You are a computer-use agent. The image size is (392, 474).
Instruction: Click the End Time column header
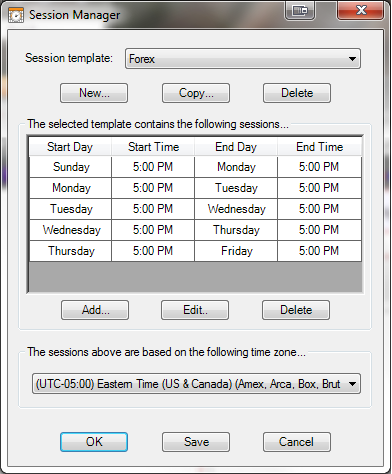coord(320,147)
